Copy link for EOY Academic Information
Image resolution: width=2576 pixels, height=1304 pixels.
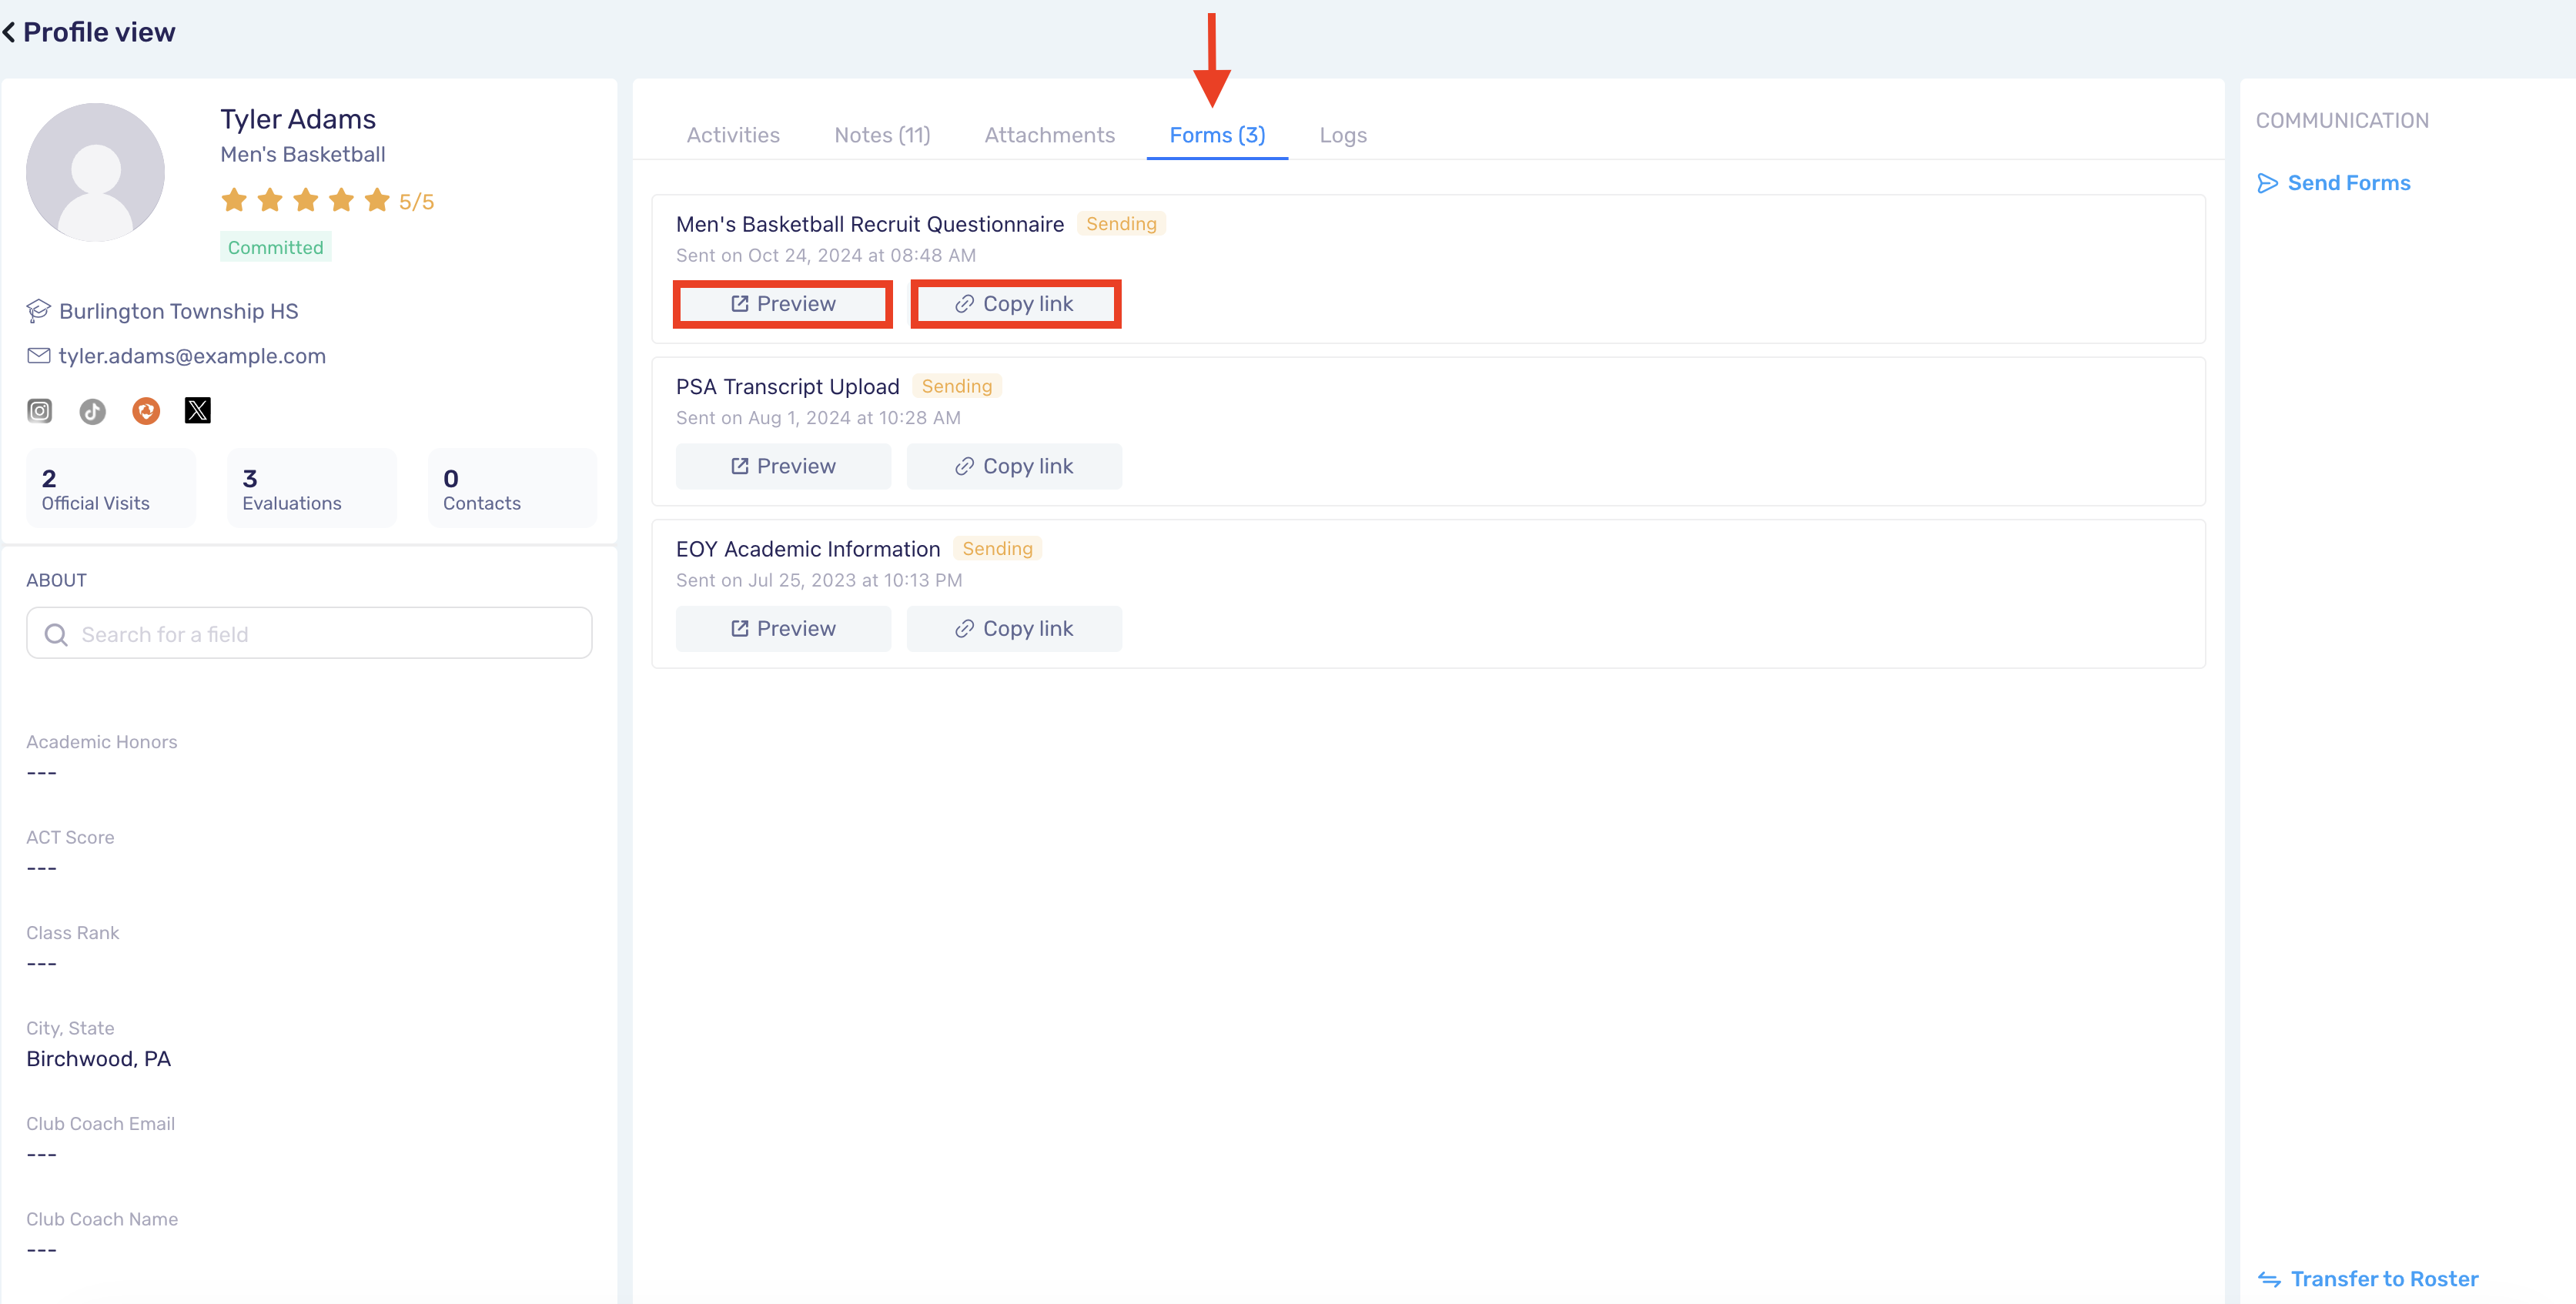coord(1014,629)
